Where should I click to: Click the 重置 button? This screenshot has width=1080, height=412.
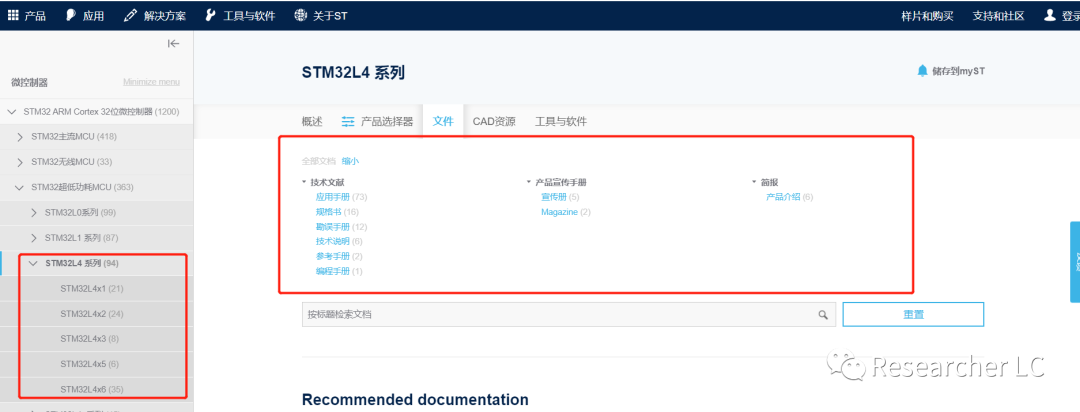913,314
